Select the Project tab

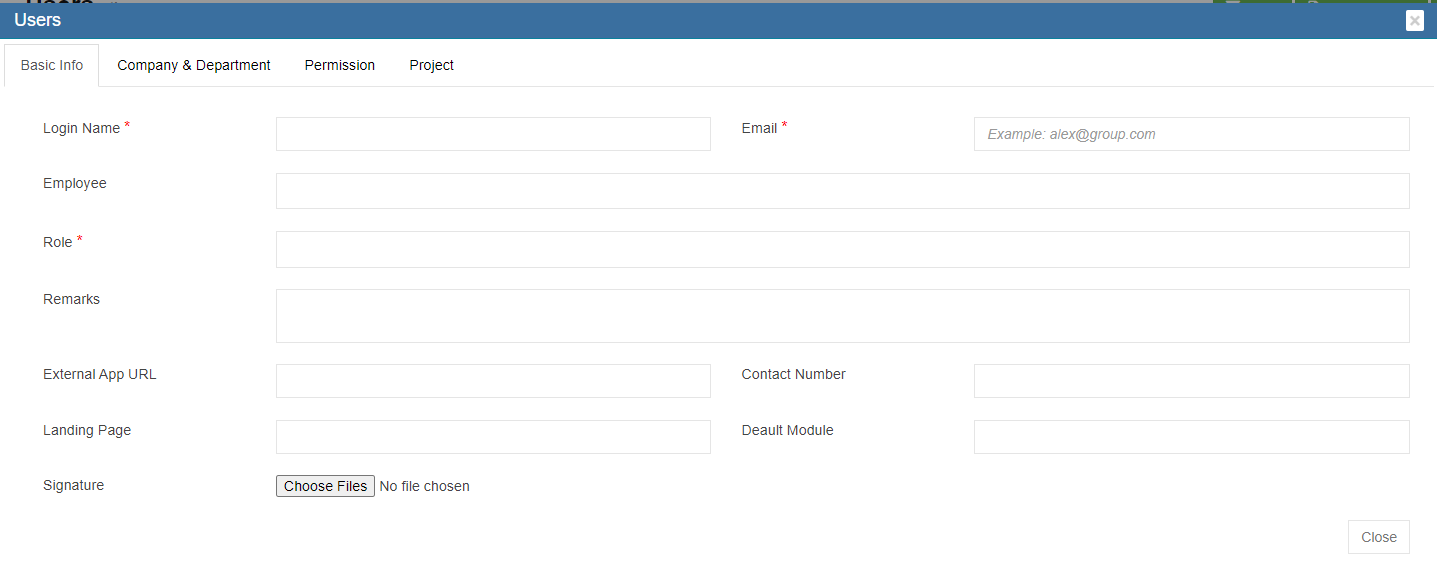[x=431, y=65]
